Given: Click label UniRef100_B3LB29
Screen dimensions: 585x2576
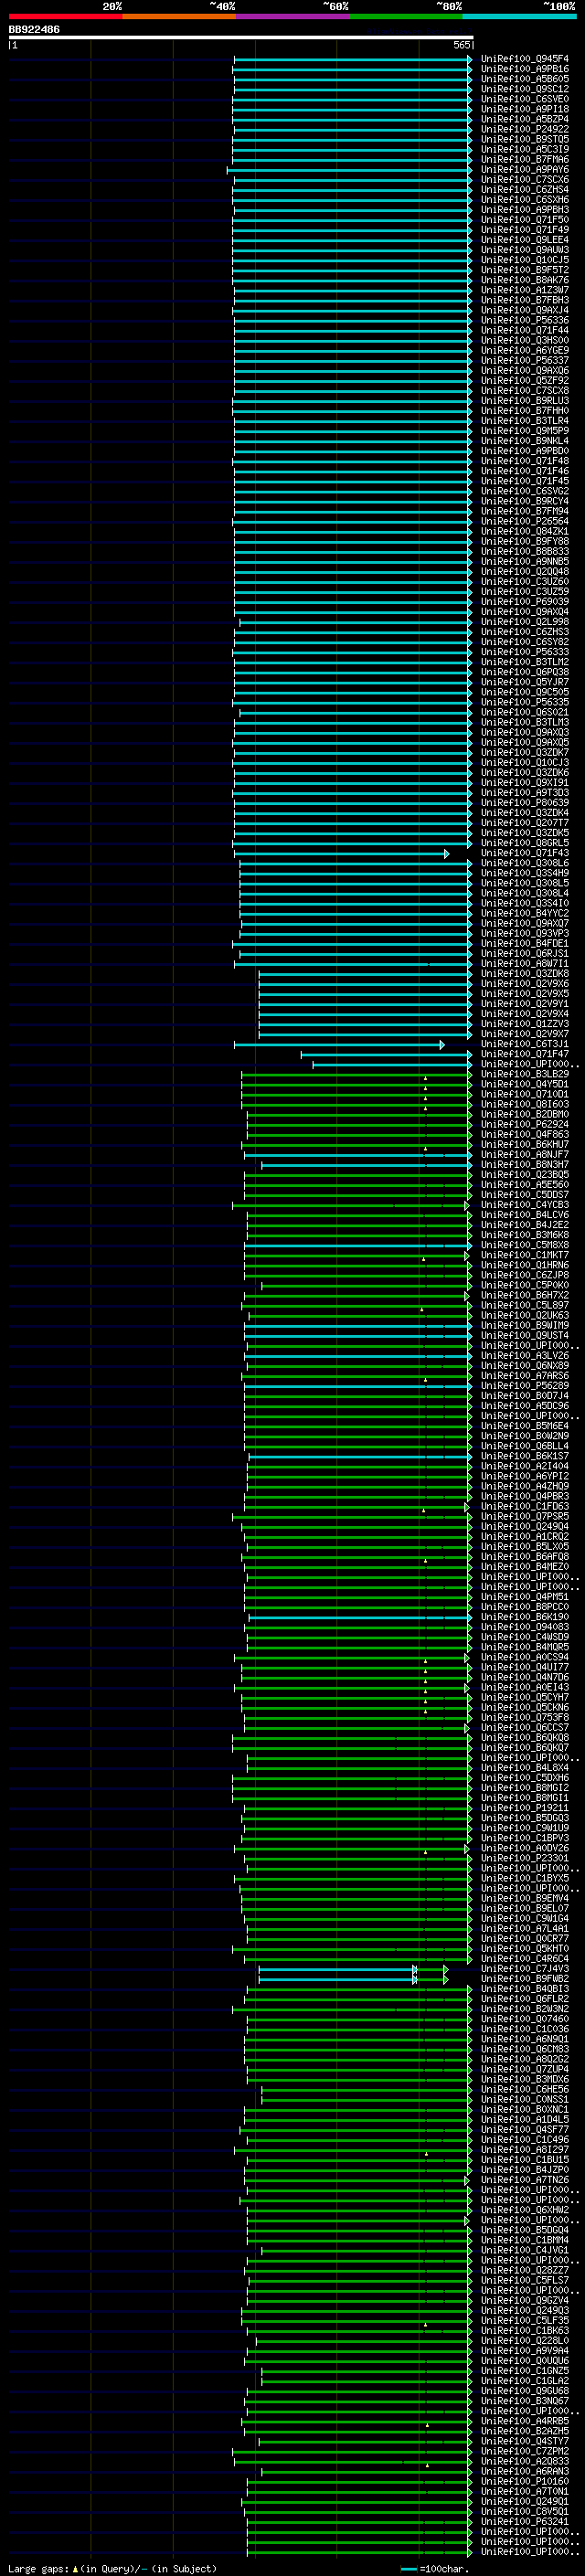Looking at the screenshot, I should pyautogui.click(x=524, y=1074).
